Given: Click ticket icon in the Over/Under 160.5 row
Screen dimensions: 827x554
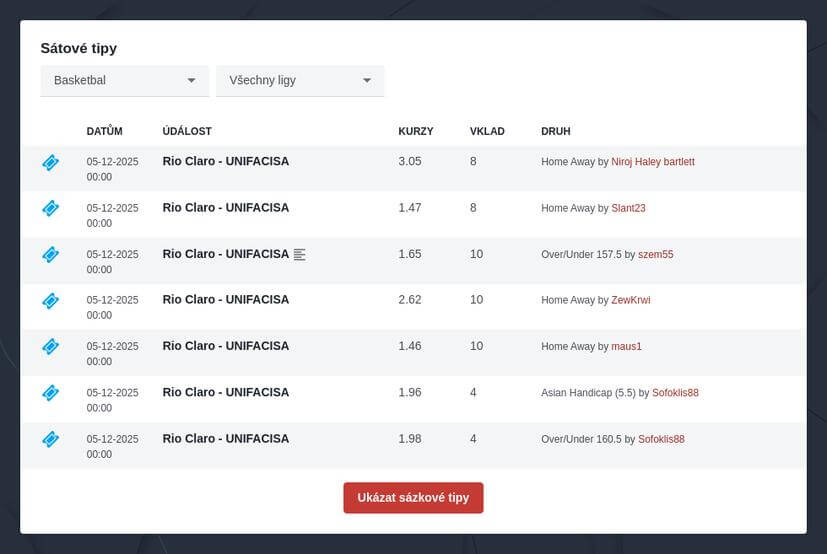Looking at the screenshot, I should (x=50, y=439).
